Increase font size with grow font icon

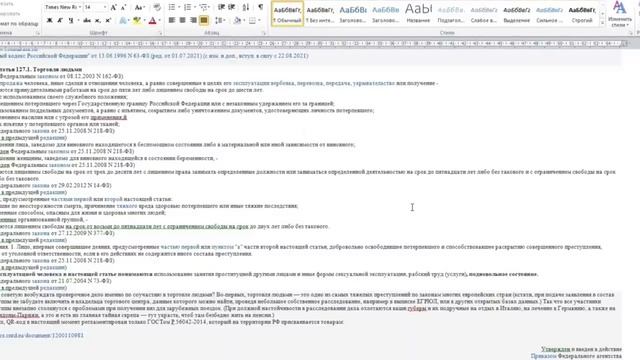pyautogui.click(x=114, y=7)
